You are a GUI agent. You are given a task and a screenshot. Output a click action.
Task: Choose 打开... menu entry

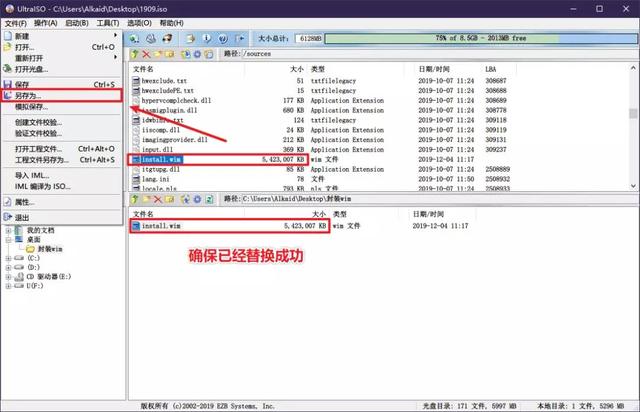(x=62, y=47)
